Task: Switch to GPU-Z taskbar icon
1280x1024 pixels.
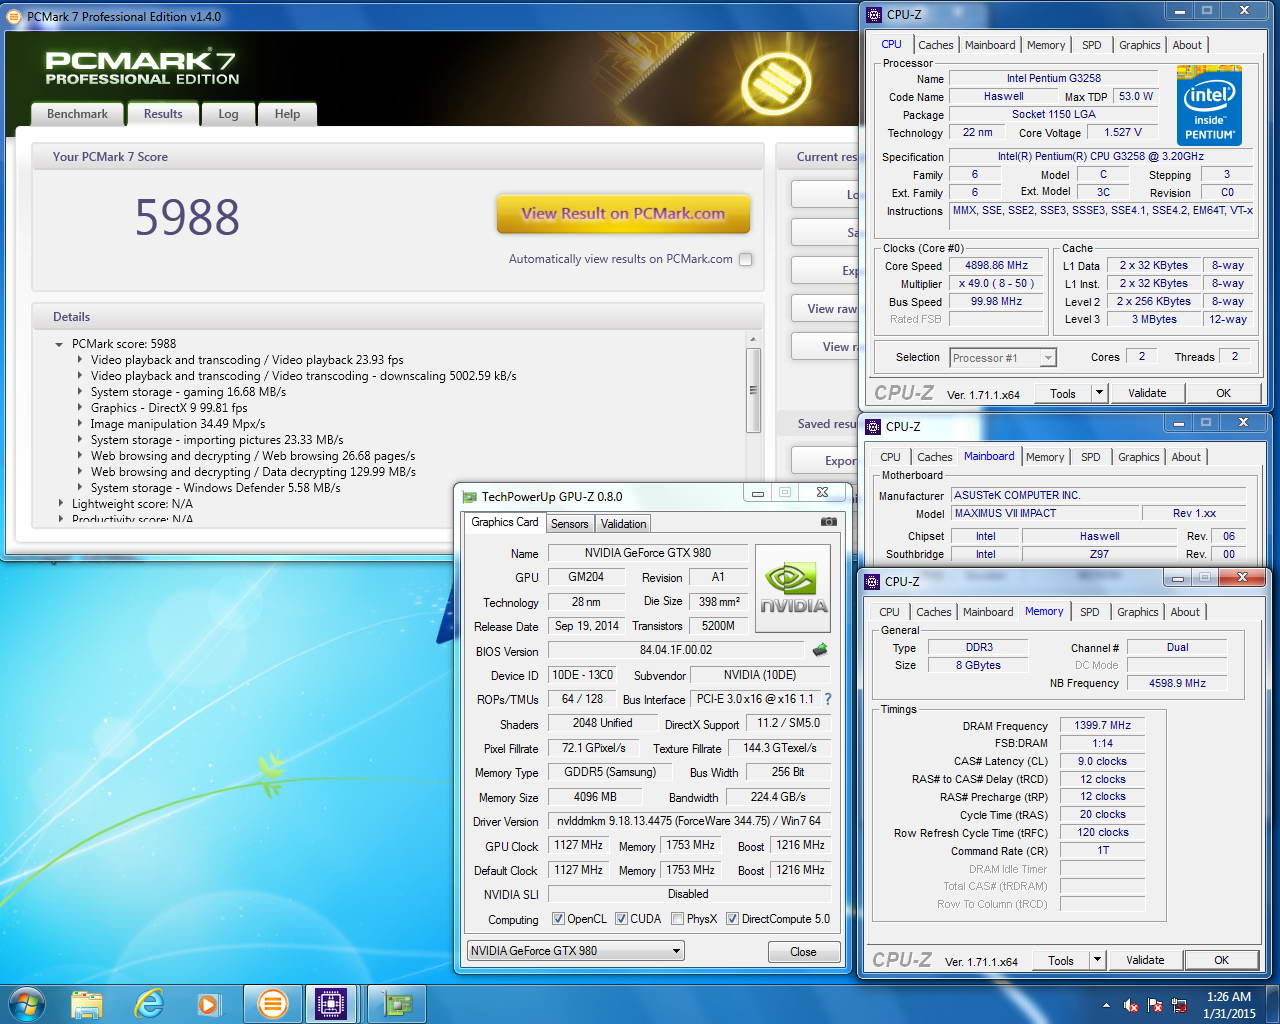Action: coord(397,1003)
